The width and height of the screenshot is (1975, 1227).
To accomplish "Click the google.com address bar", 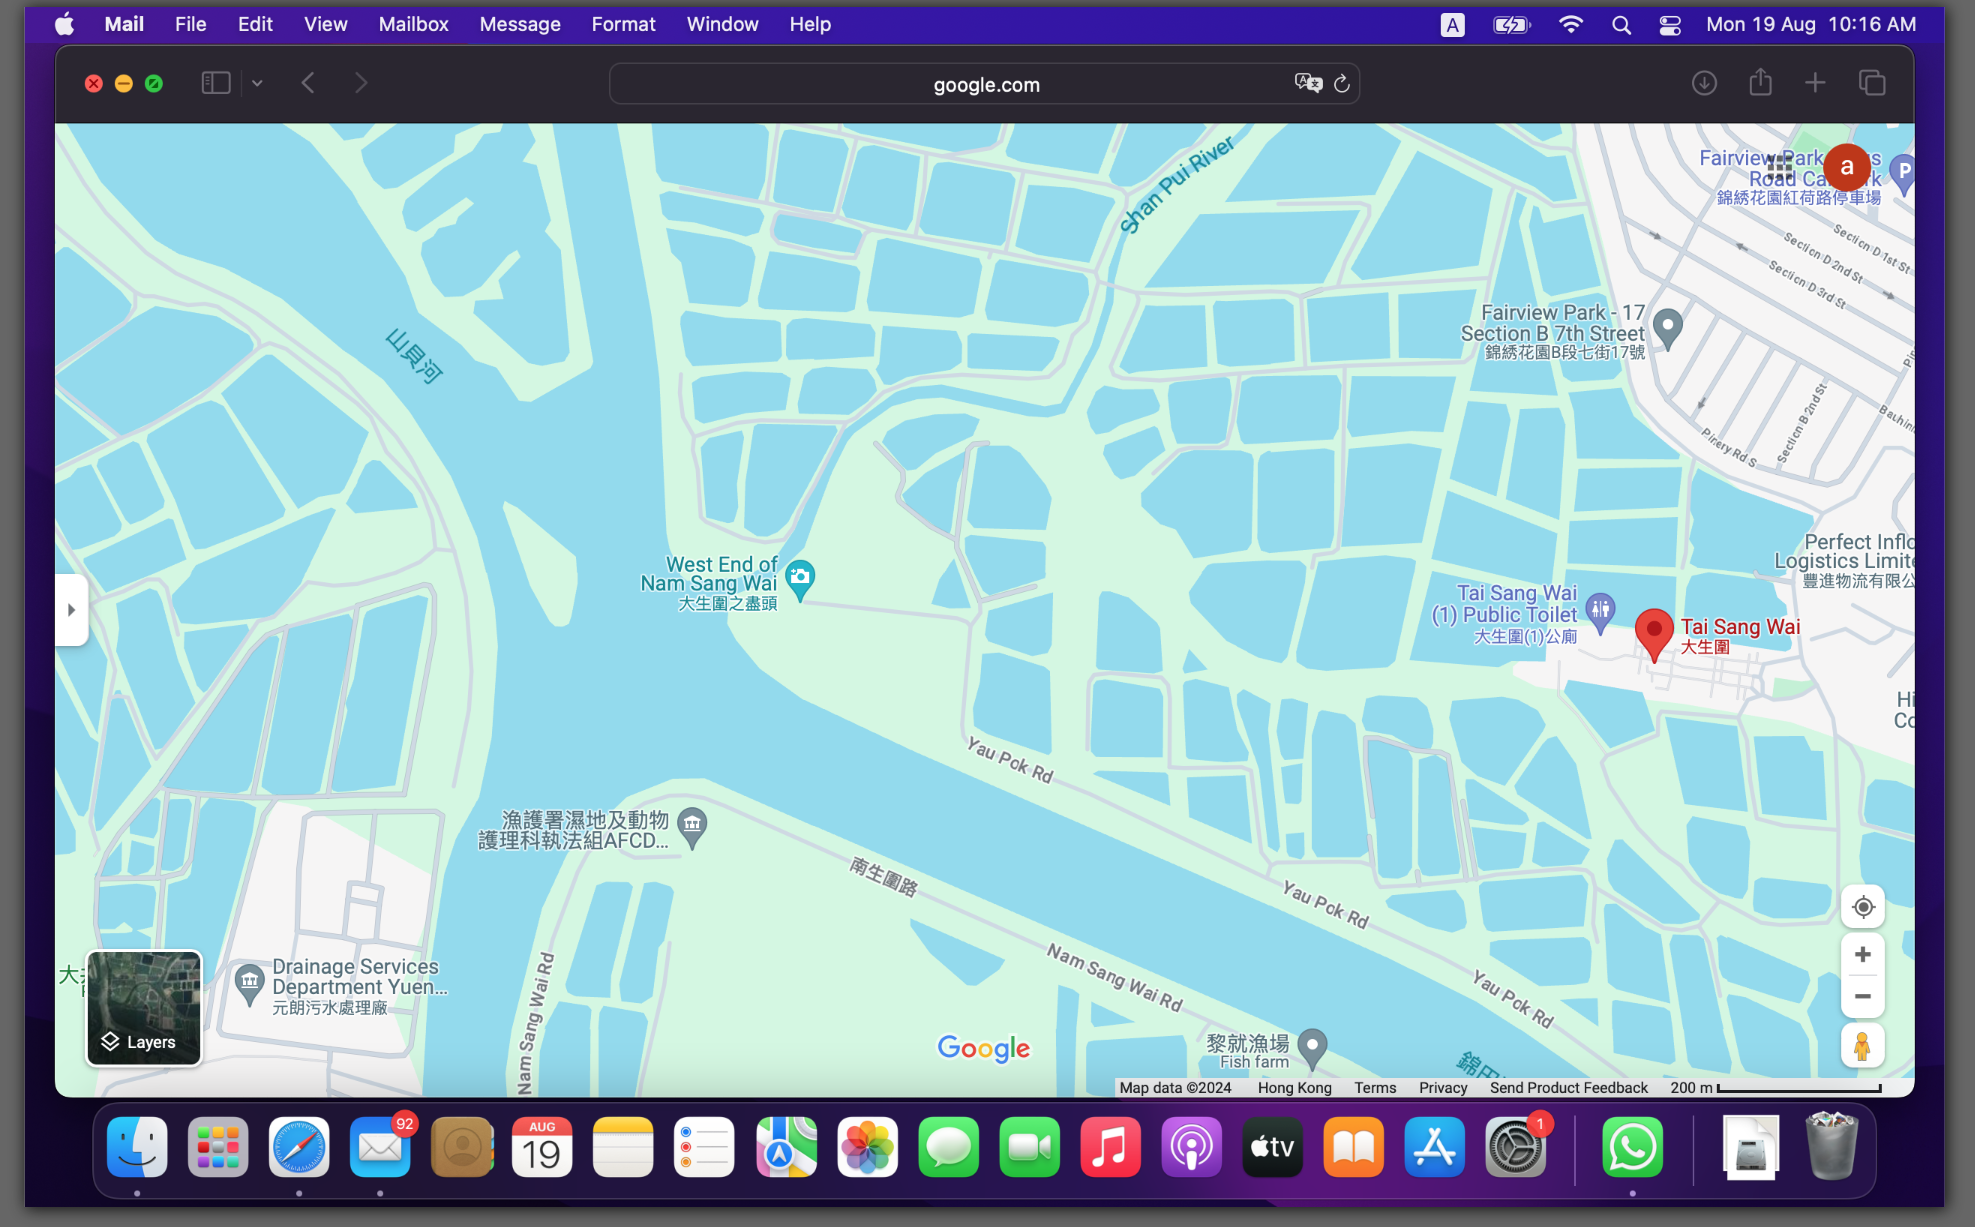I will click(985, 85).
